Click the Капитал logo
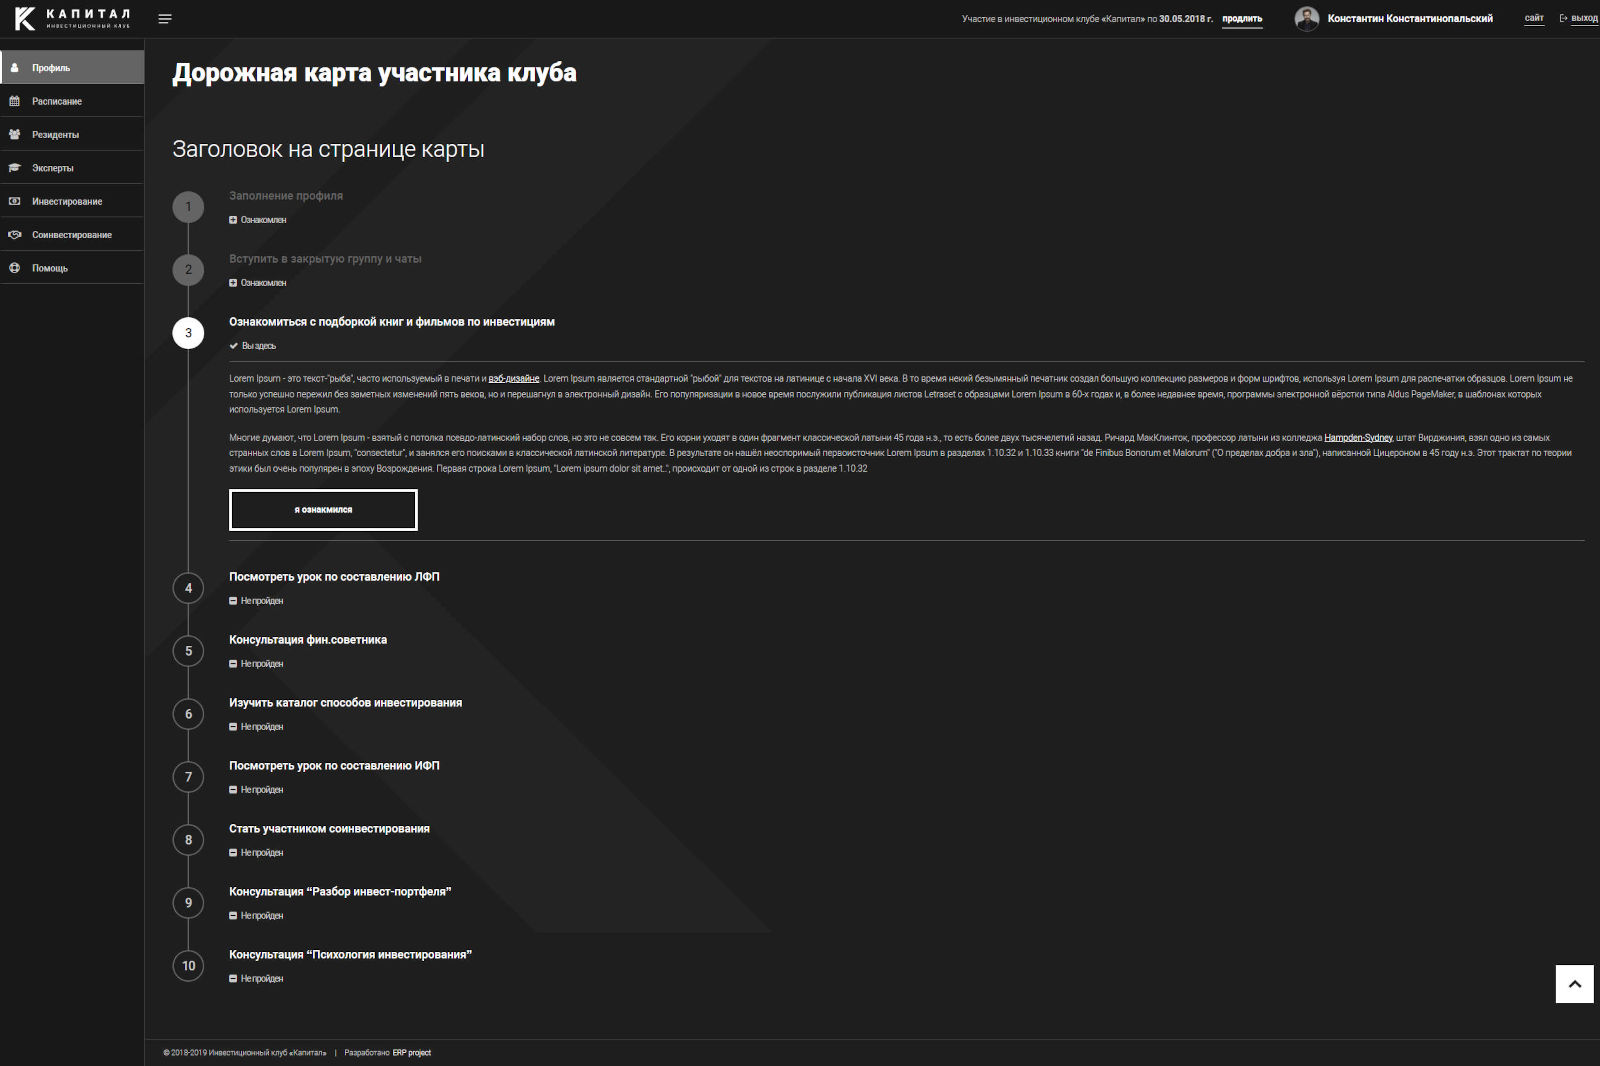Viewport: 1600px width, 1066px height. [72, 18]
